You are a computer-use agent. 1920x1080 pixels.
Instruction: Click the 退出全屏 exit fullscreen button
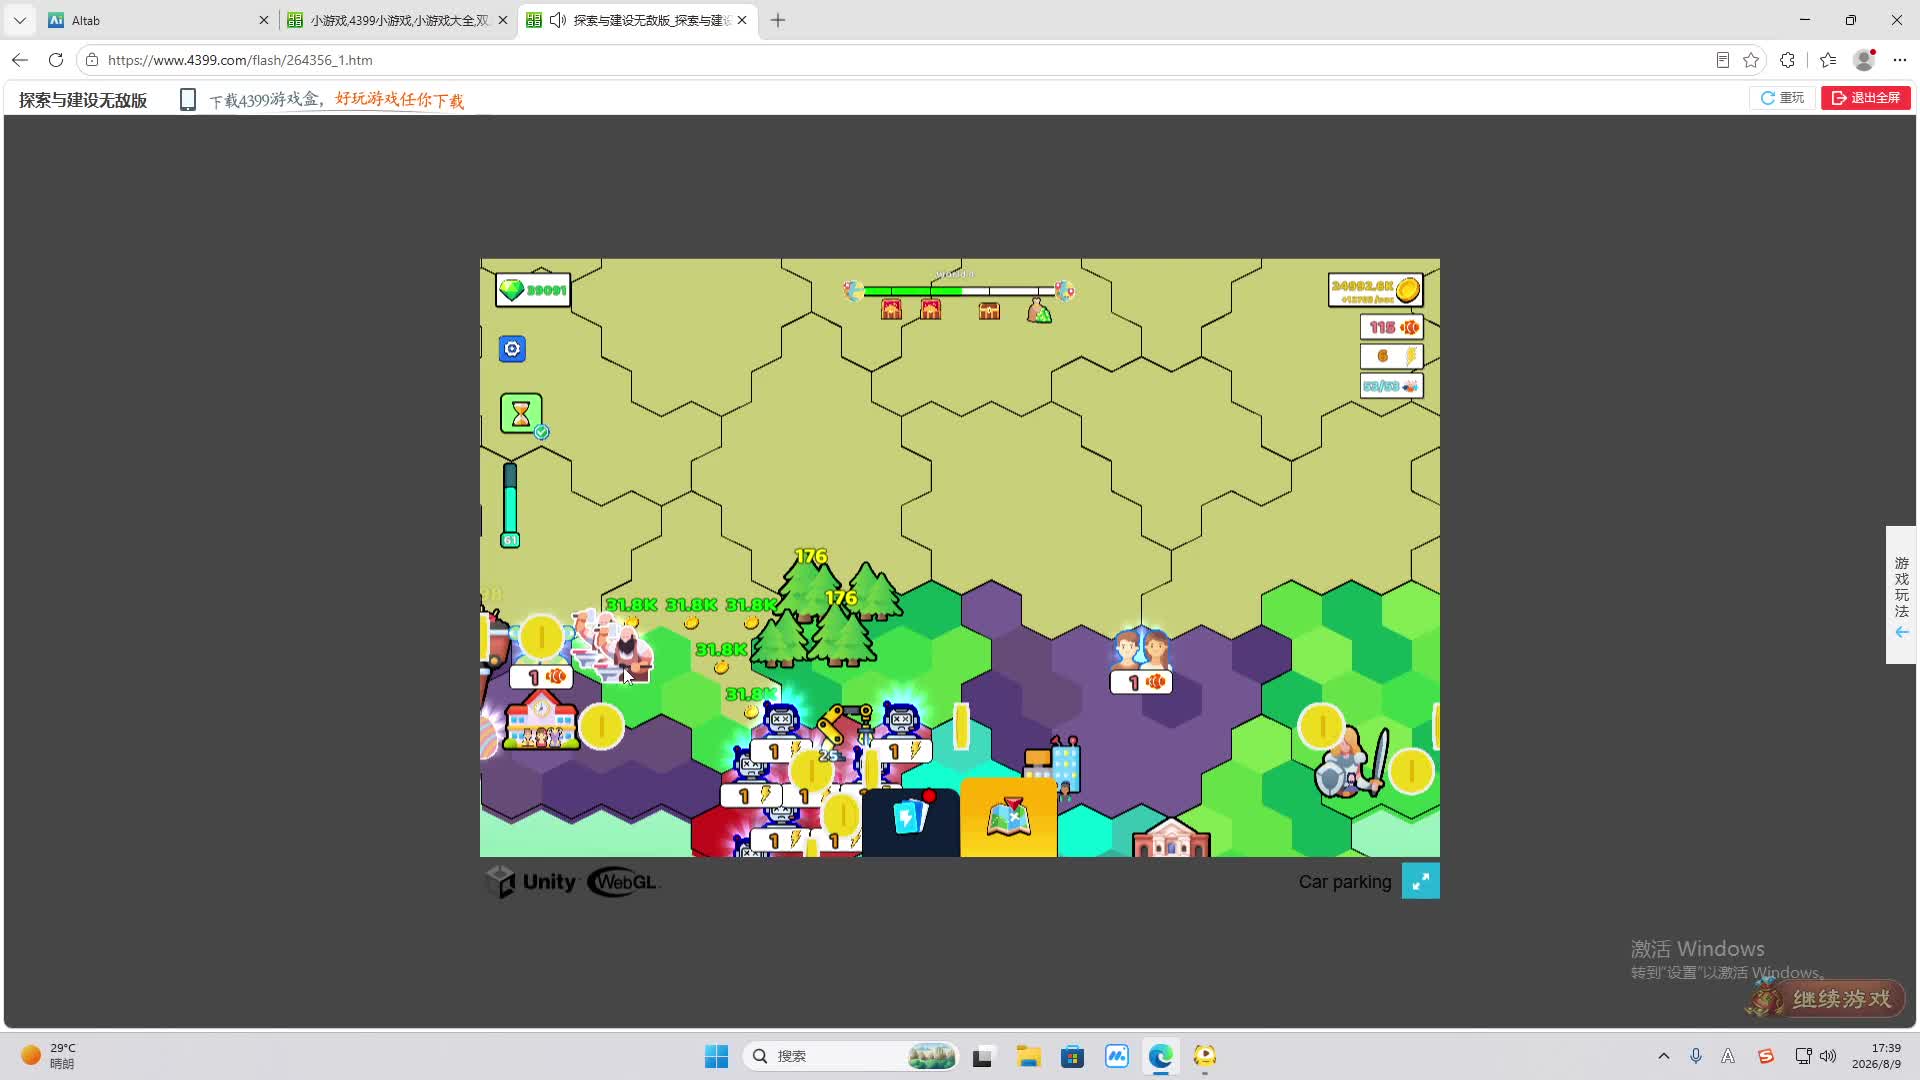click(1866, 98)
